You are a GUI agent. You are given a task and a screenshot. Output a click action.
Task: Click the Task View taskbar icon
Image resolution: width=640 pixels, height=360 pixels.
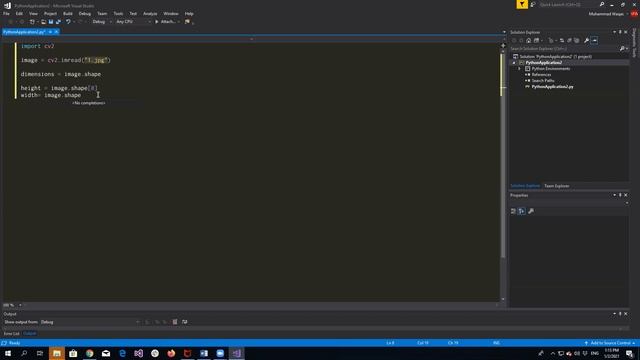click(40, 353)
